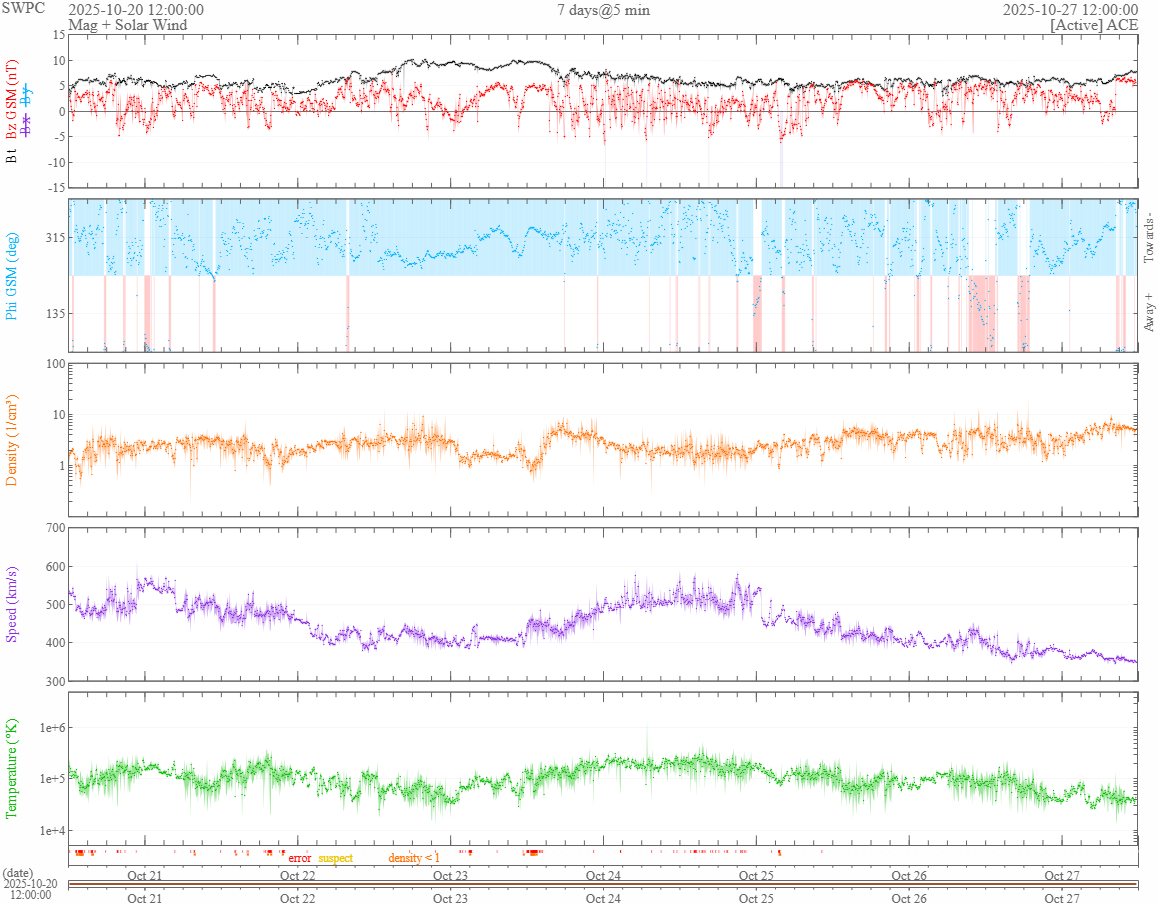
Task: Click the 'Away +' sector label
Action: pyautogui.click(x=1148, y=313)
